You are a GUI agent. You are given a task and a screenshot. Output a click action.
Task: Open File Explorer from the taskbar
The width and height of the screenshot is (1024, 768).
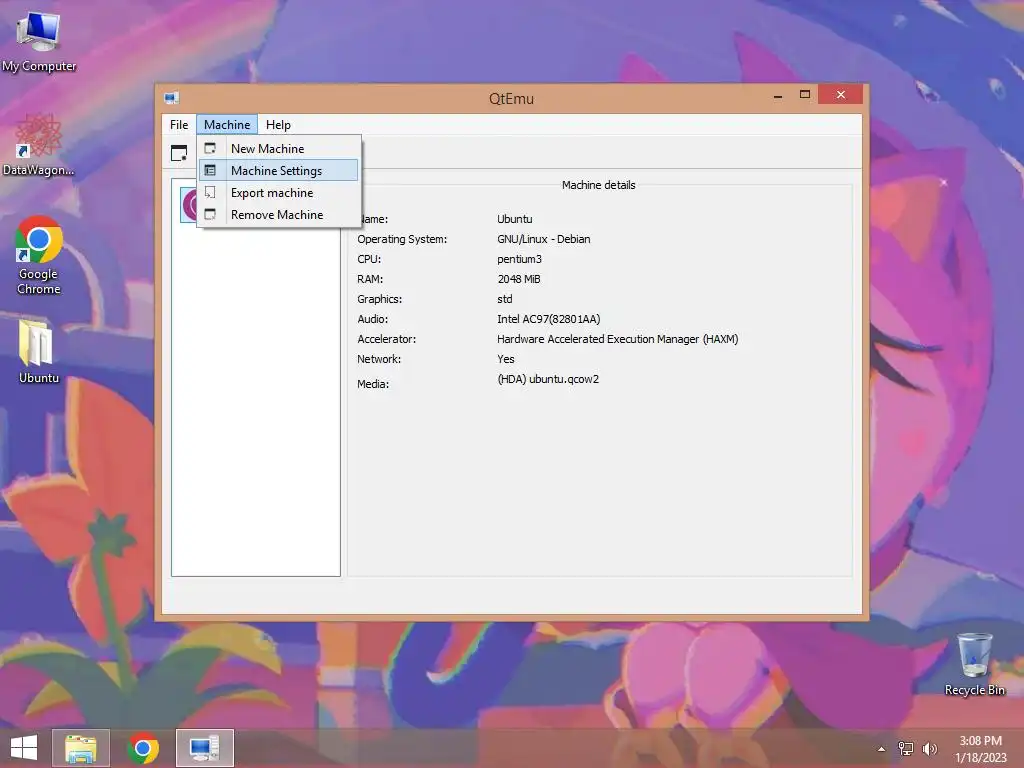click(x=81, y=748)
